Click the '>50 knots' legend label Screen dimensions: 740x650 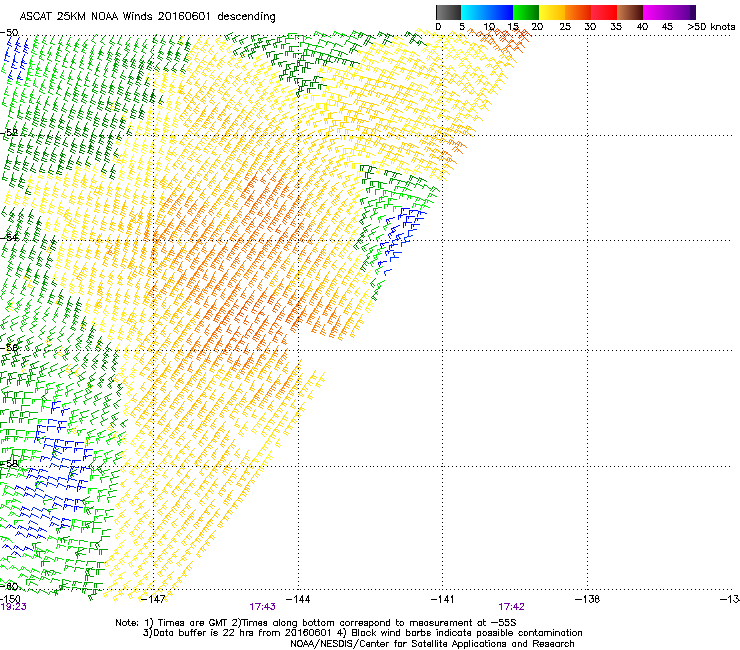click(x=711, y=27)
